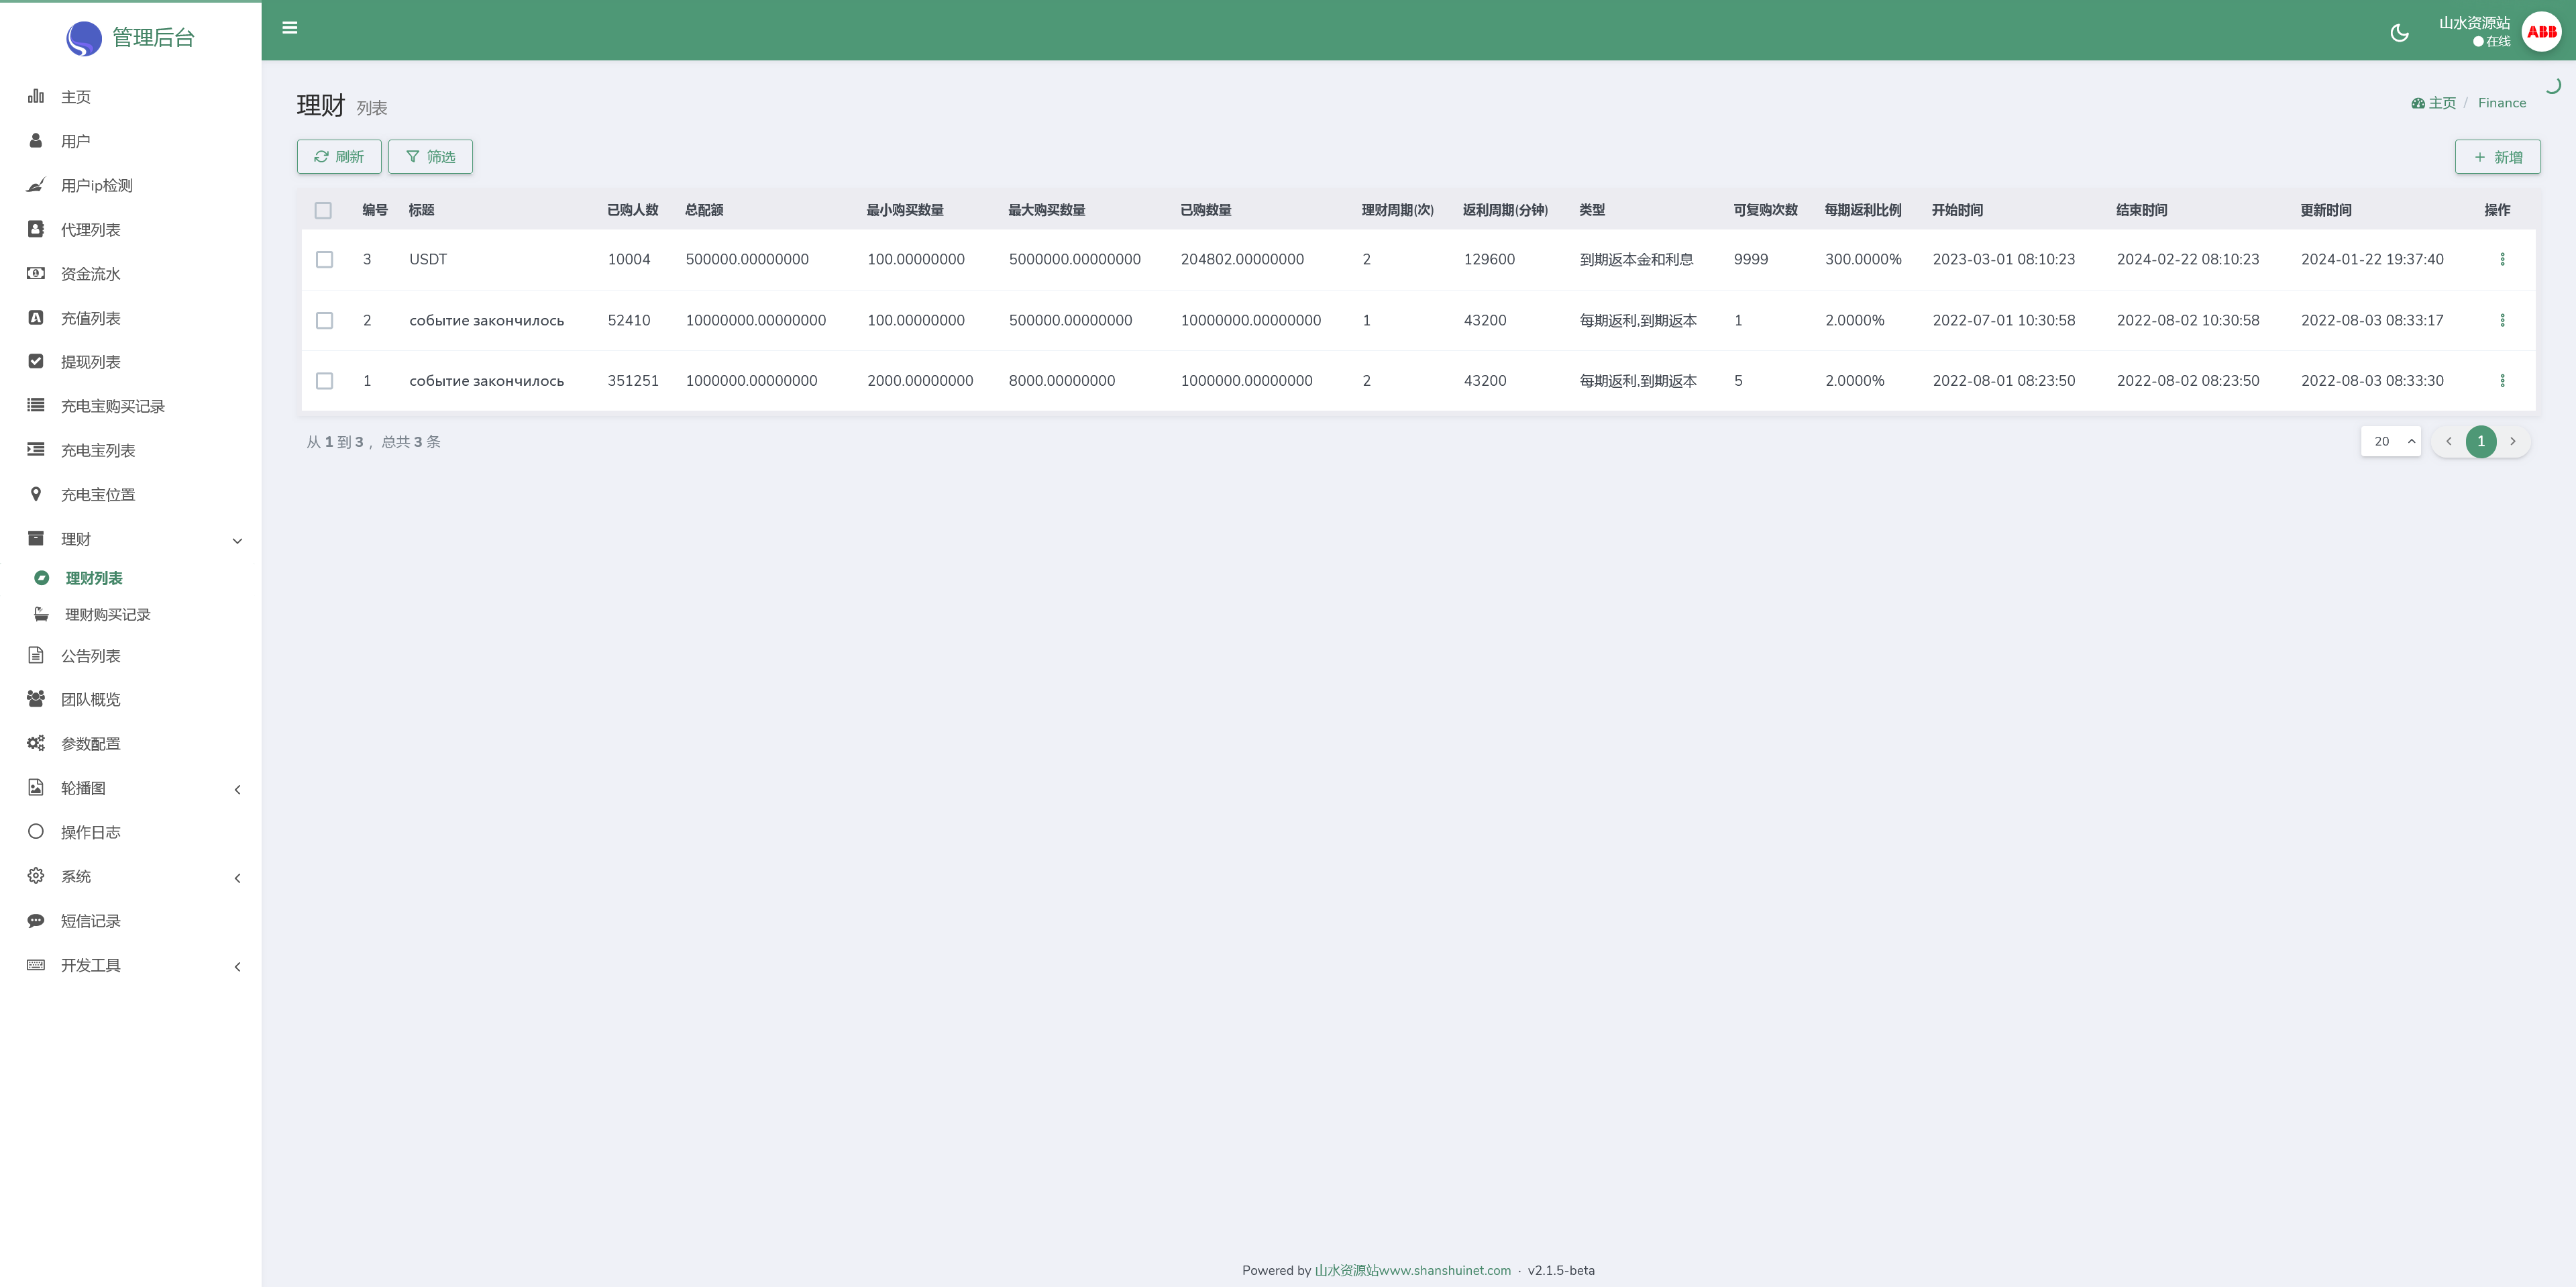2576x1287 pixels.
Task: Tick checkbox for USDT row
Action: click(x=324, y=260)
